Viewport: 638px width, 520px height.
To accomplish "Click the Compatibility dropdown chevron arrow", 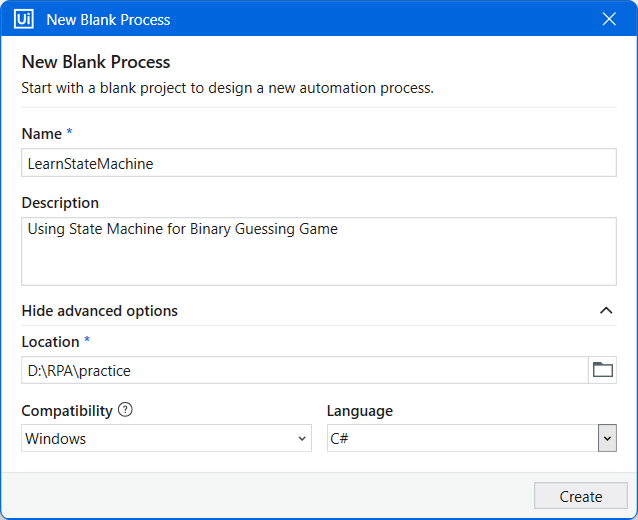I will (302, 439).
